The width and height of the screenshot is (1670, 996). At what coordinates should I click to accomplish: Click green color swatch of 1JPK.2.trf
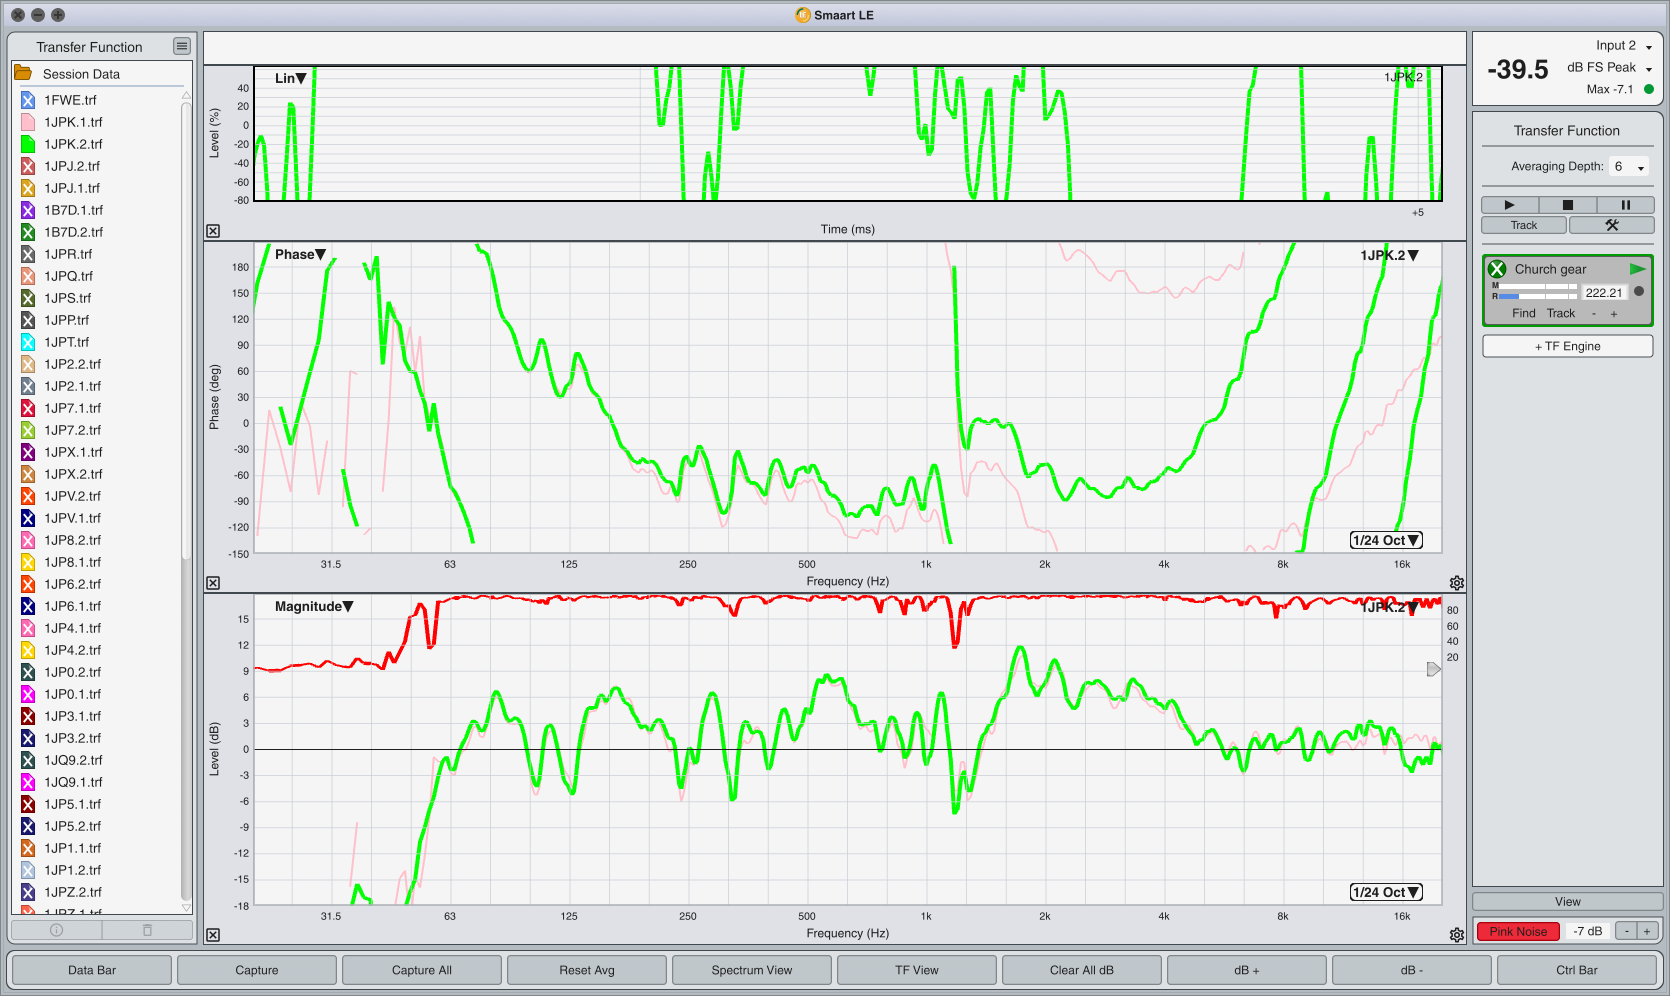coord(28,144)
